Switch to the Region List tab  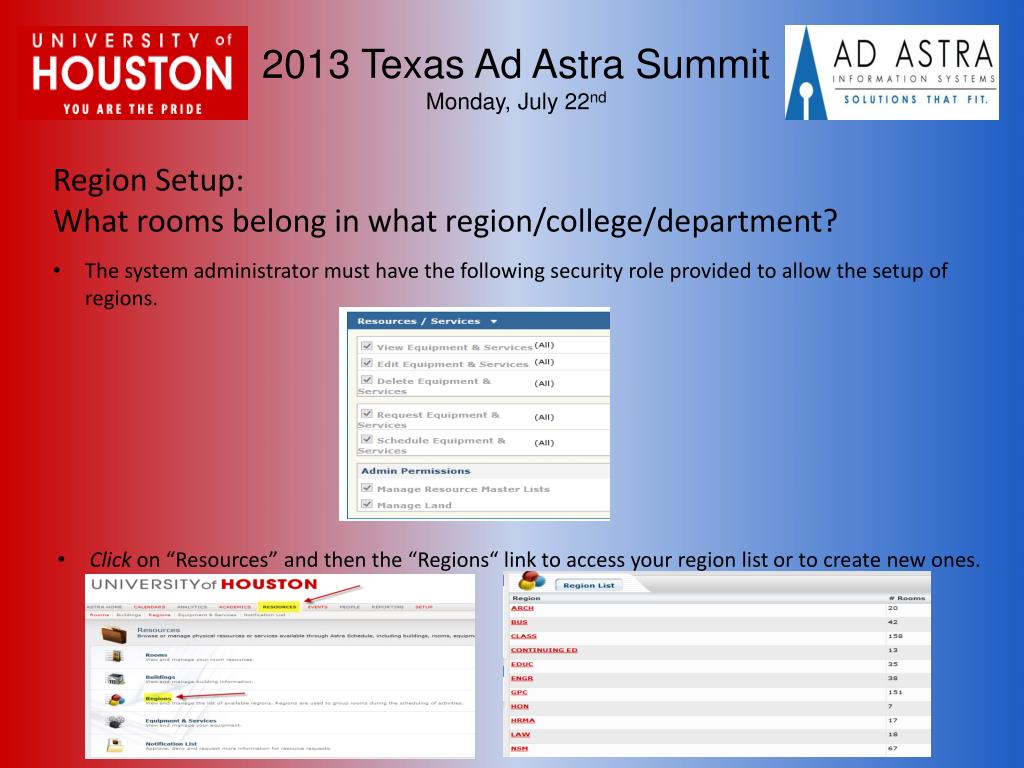coord(588,584)
